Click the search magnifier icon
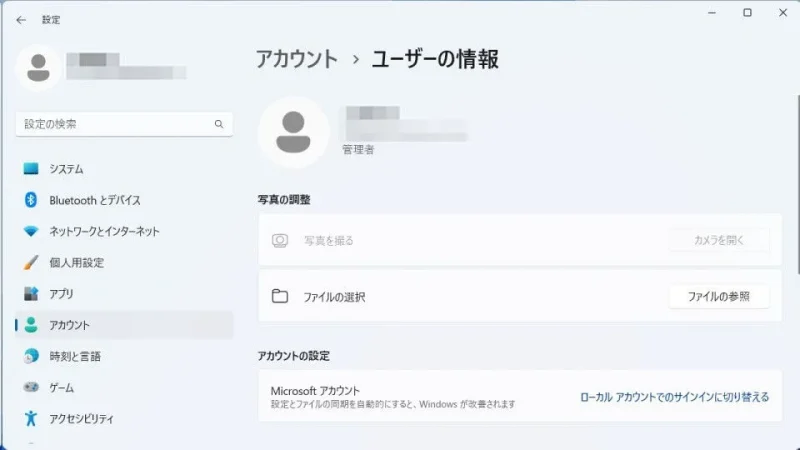The width and height of the screenshot is (800, 450). pyautogui.click(x=219, y=124)
